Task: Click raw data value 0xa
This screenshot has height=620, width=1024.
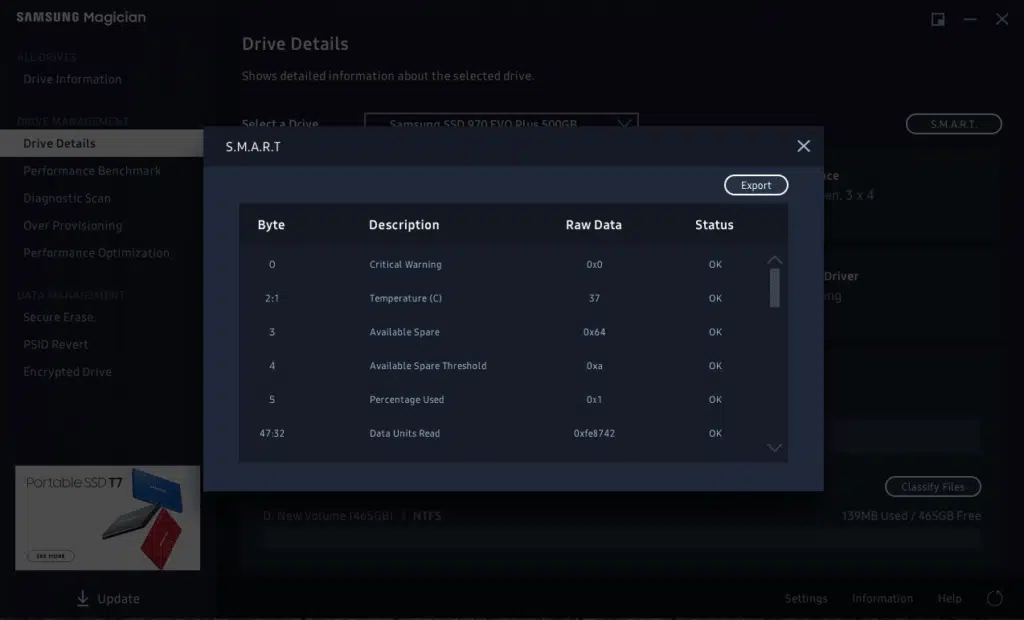Action: 594,366
